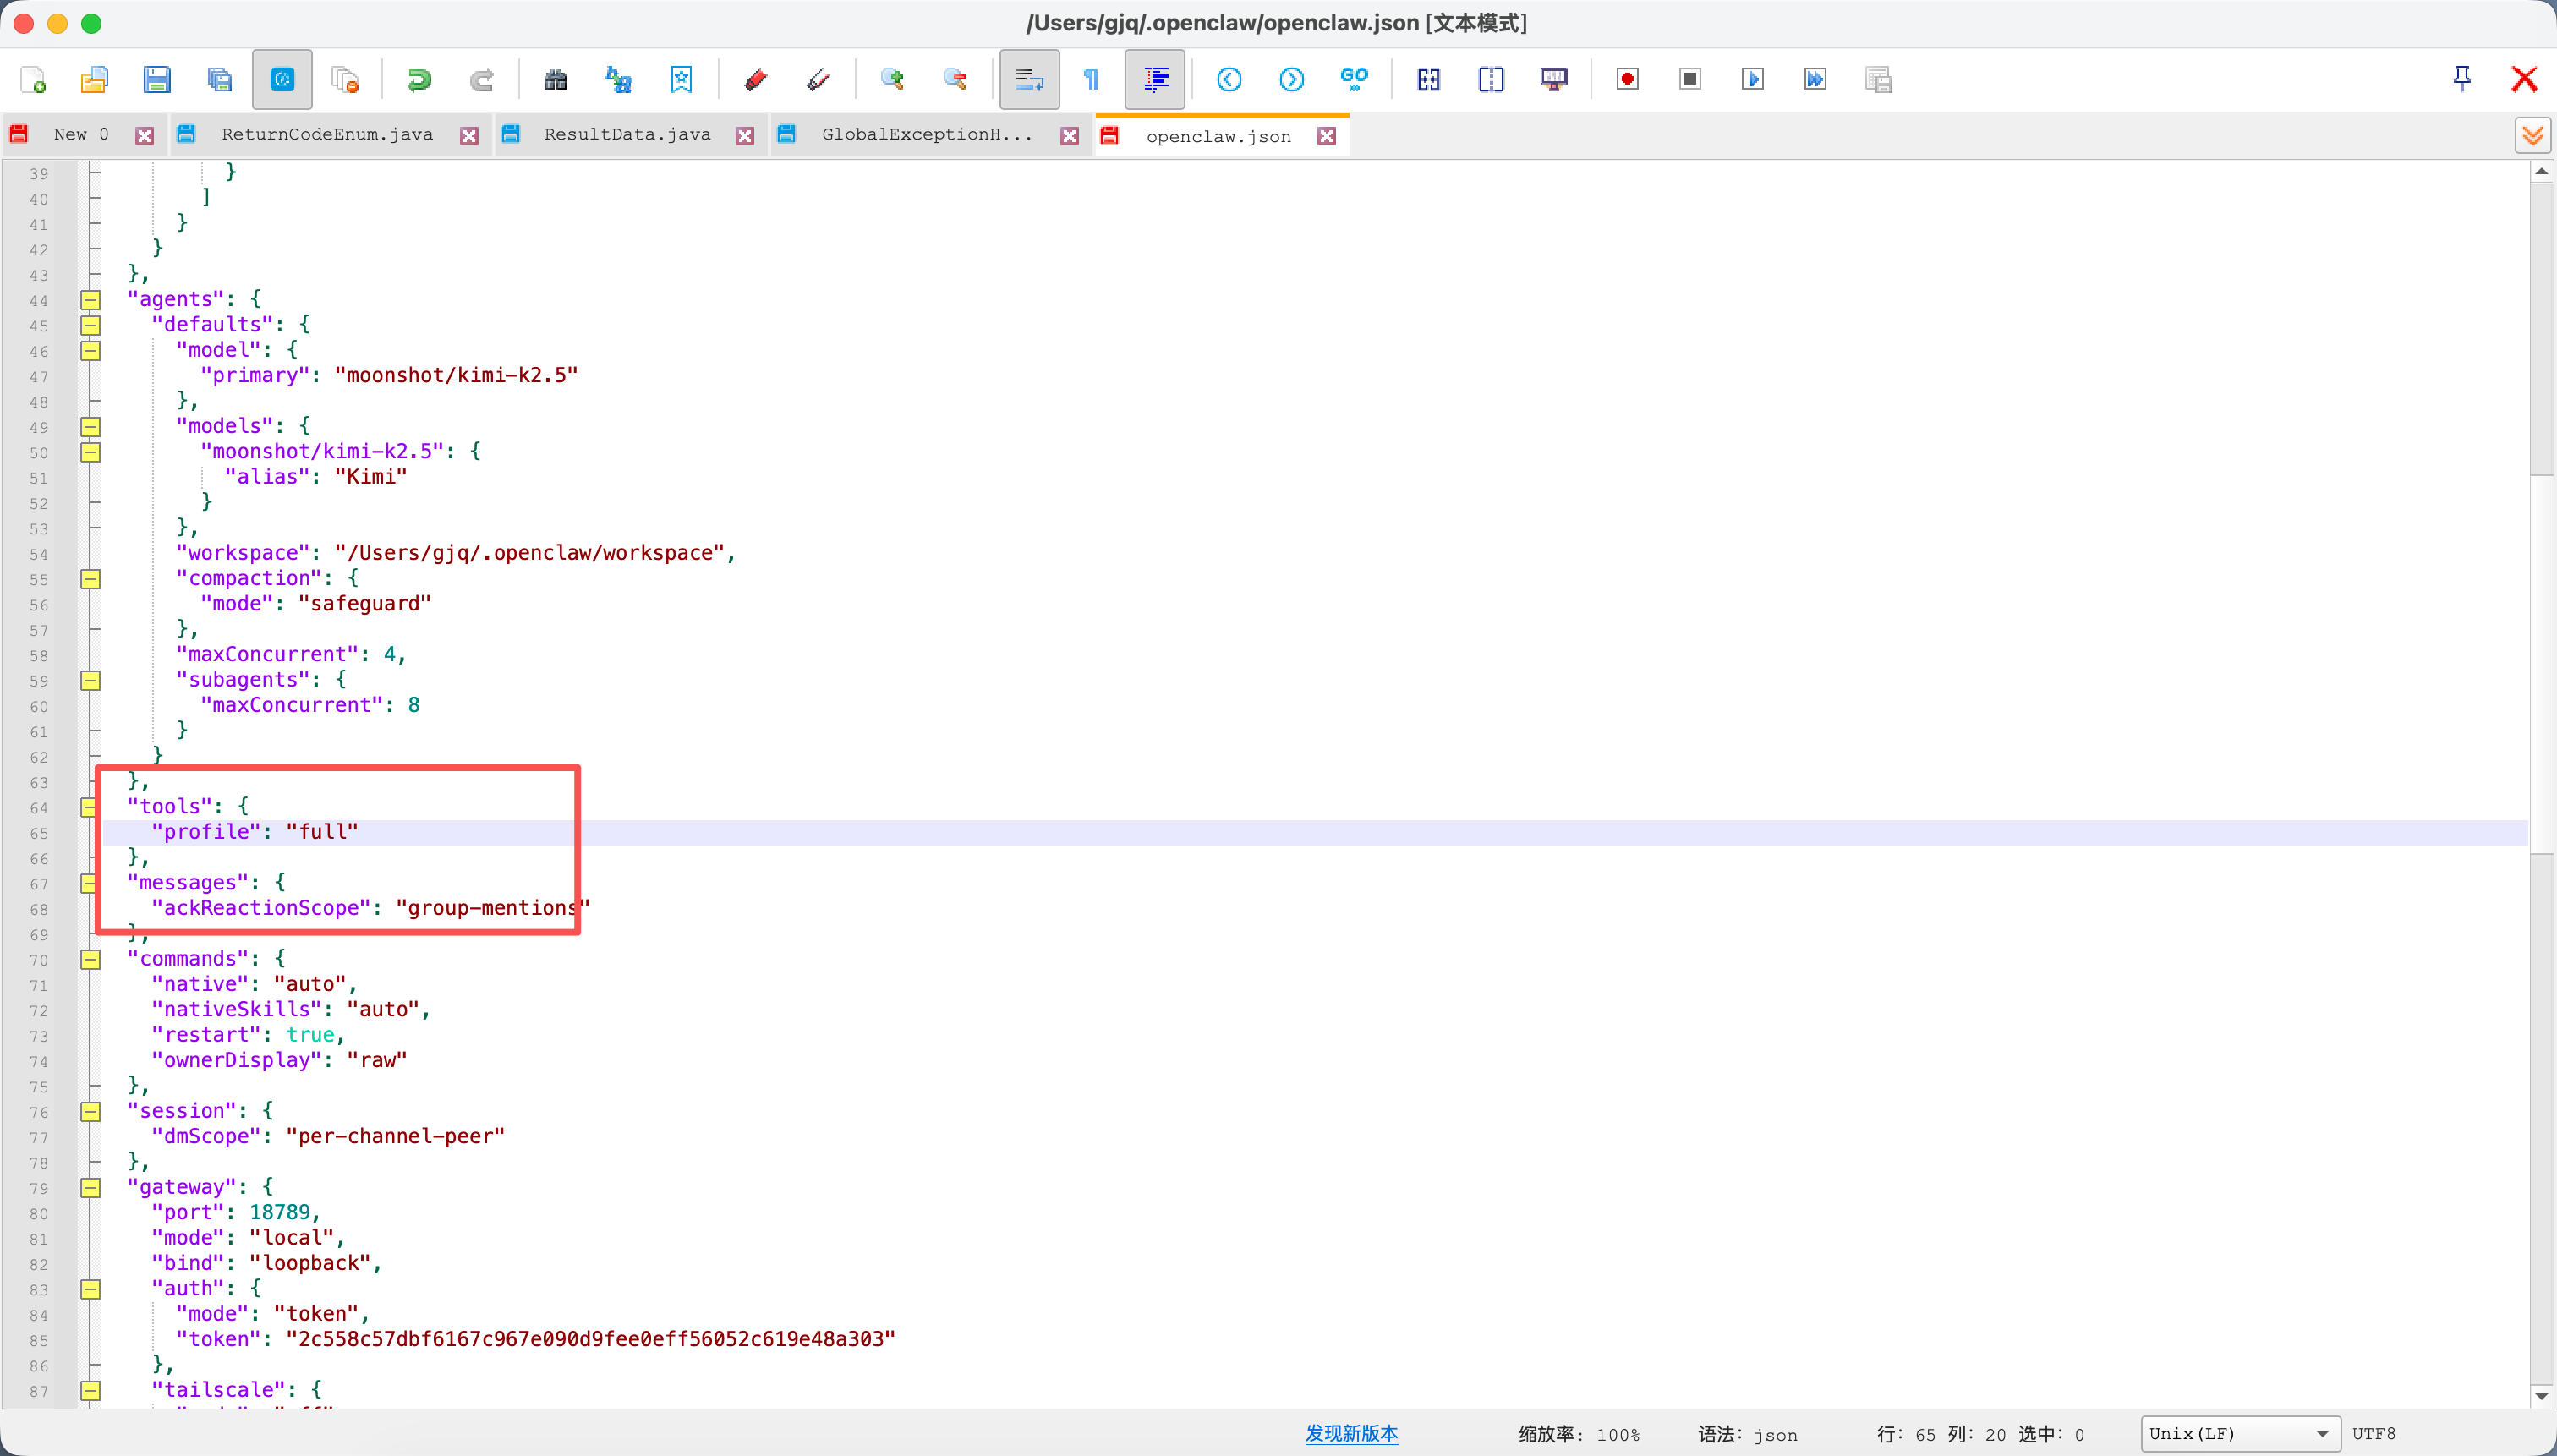Toggle the word wrap button
Image resolution: width=2557 pixels, height=1456 pixels.
pyautogui.click(x=1029, y=80)
